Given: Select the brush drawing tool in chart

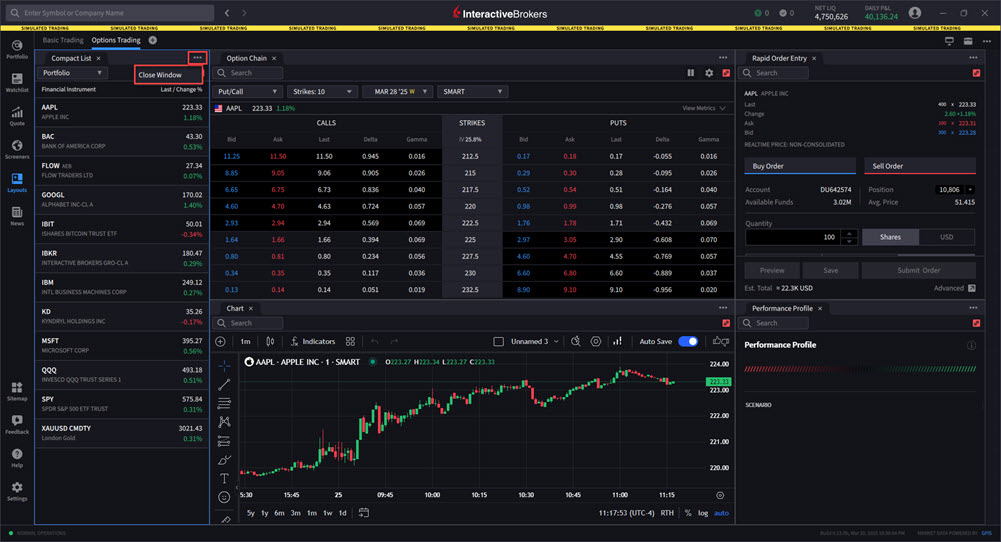Looking at the screenshot, I should point(224,460).
